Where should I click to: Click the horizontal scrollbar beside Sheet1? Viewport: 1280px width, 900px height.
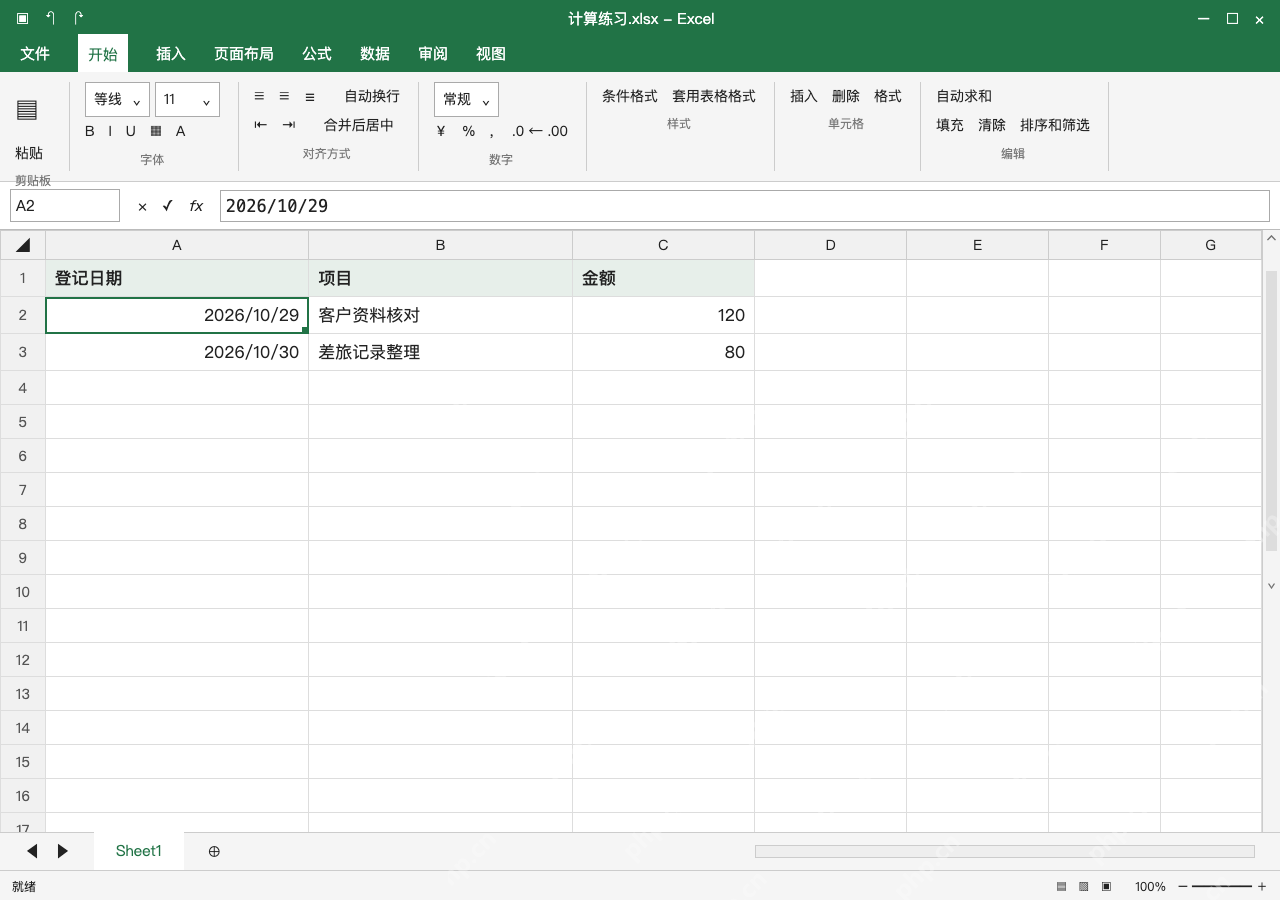1005,851
